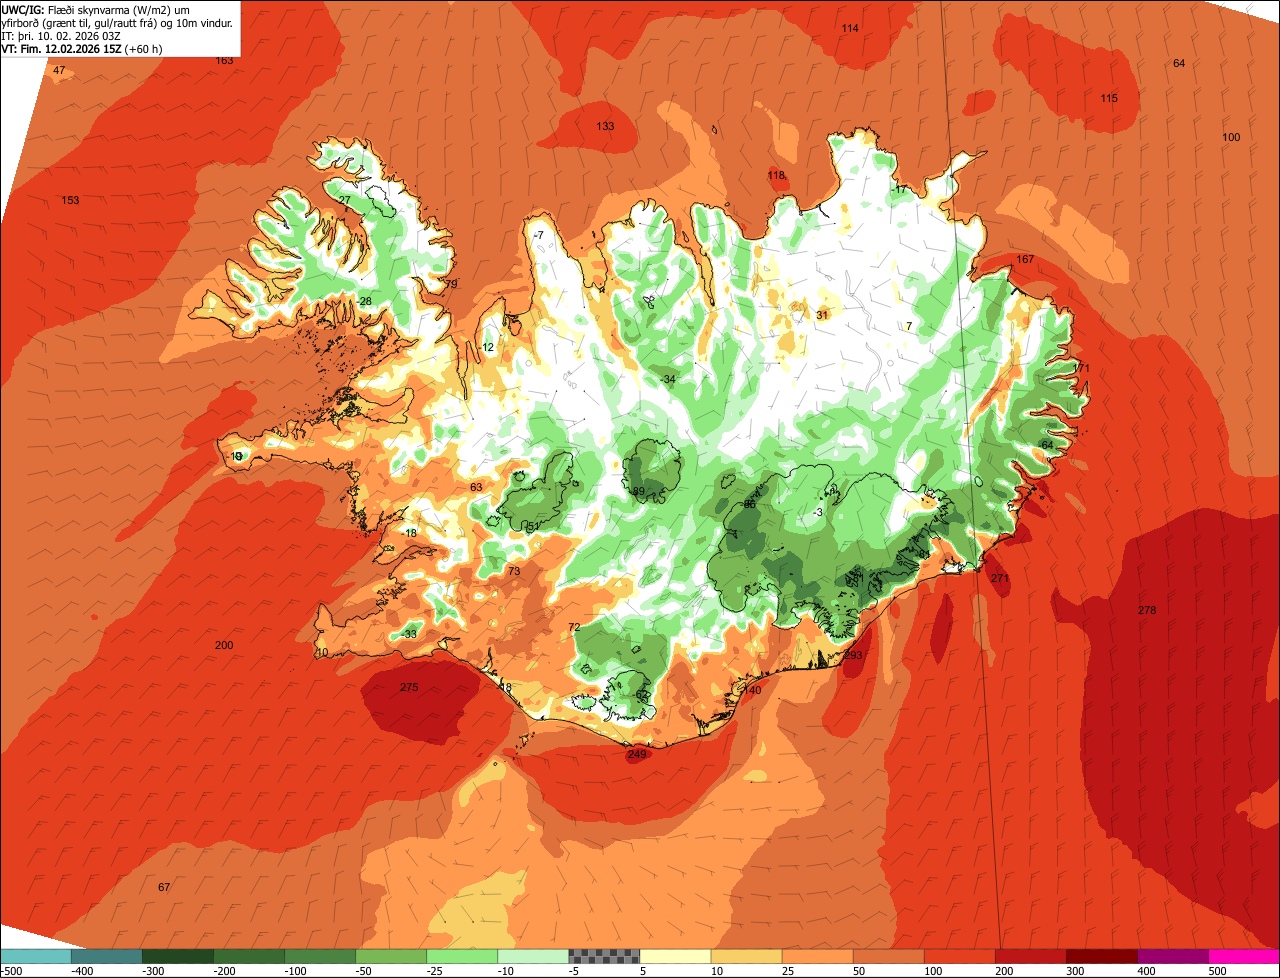Select the magenta legend swatch above 500

[1244, 956]
